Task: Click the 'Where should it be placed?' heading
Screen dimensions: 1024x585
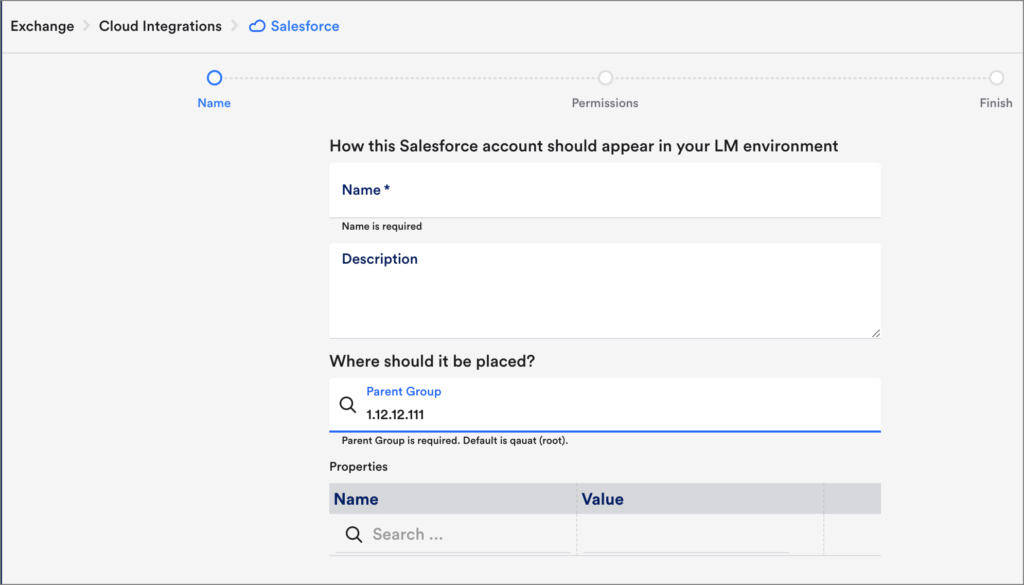Action: 432,362
